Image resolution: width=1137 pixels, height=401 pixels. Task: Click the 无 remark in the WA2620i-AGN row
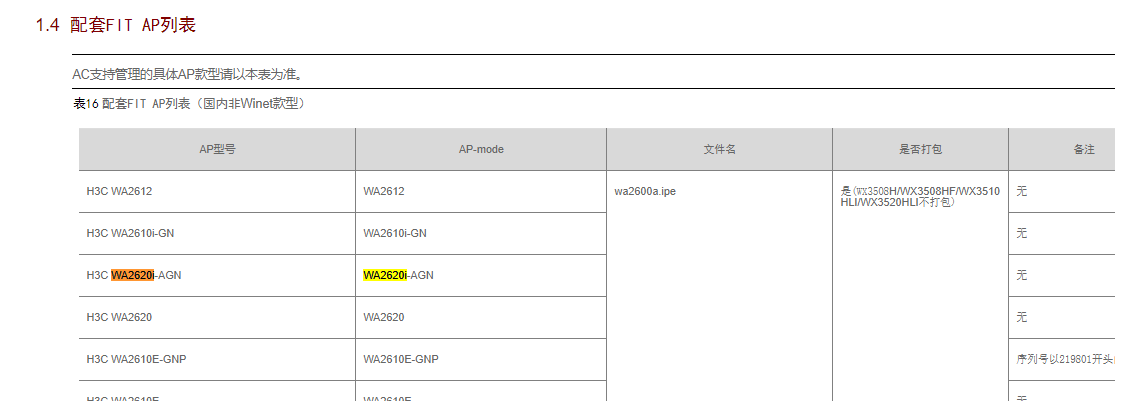1022,276
